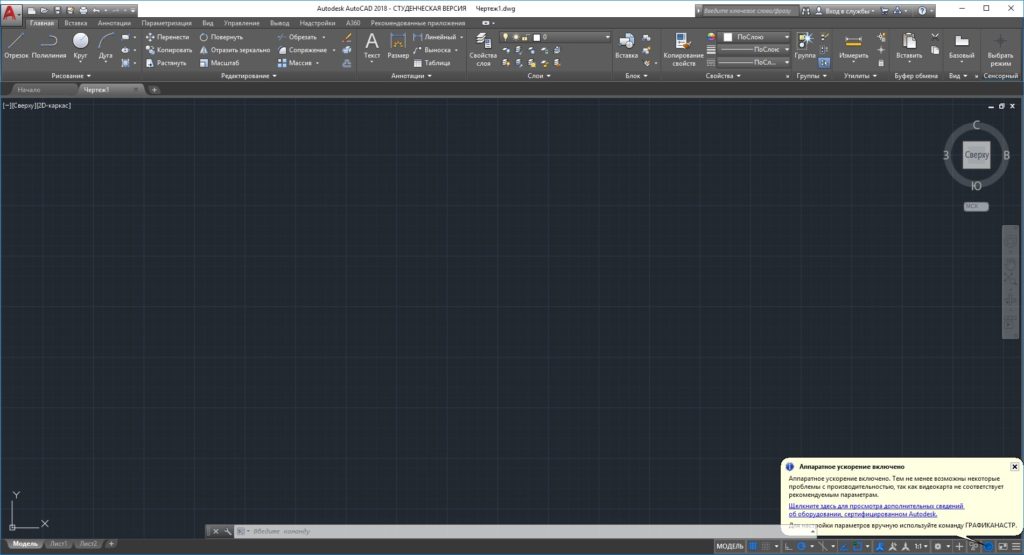
Task: Select the Отрезок (line) tool
Action: 16,46
